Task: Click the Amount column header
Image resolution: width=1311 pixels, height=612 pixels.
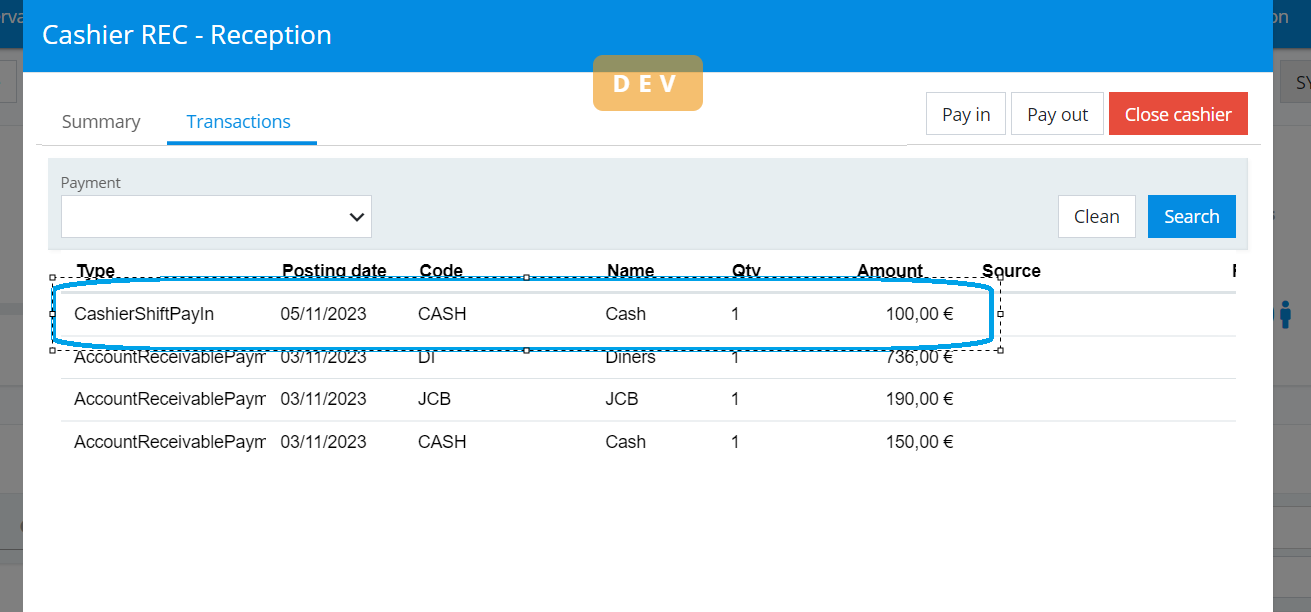Action: [889, 271]
